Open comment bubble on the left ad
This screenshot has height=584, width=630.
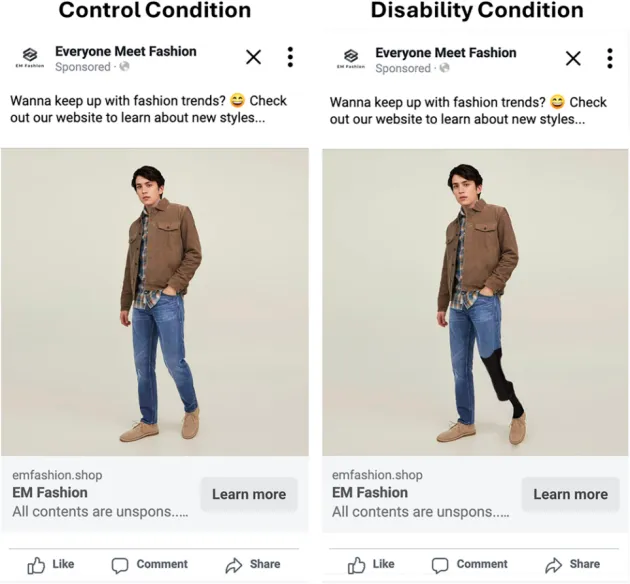click(x=120, y=565)
